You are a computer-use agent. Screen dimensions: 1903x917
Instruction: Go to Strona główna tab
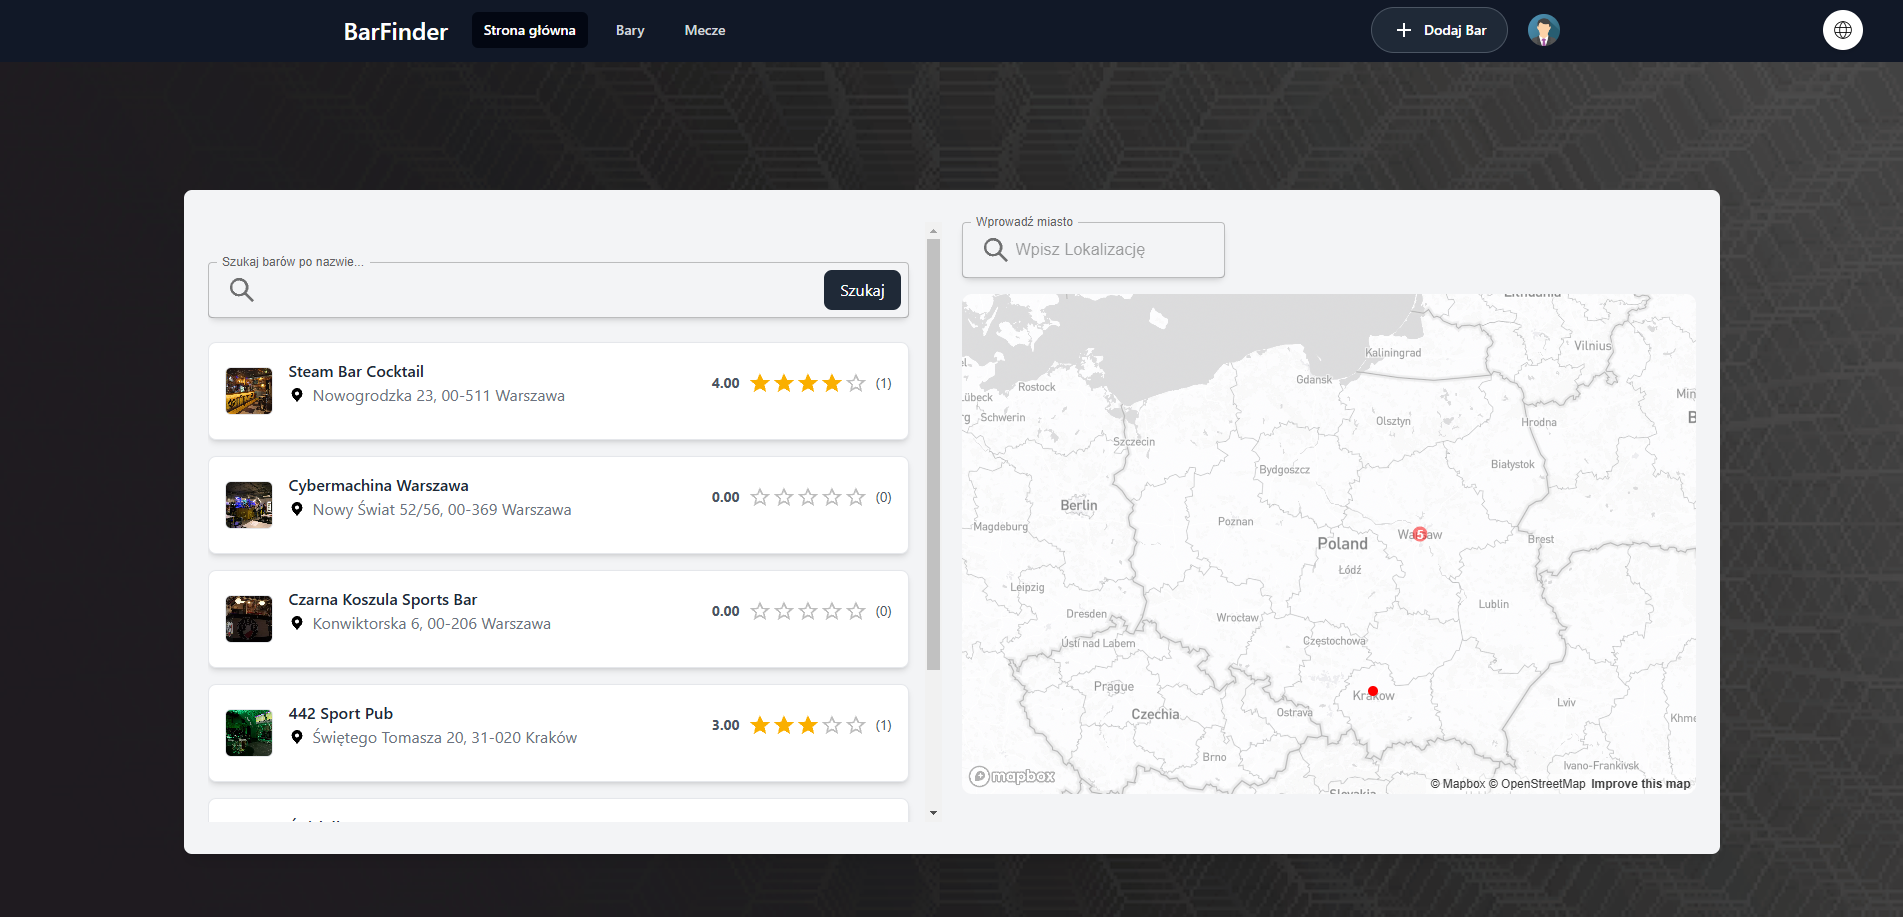coord(529,30)
